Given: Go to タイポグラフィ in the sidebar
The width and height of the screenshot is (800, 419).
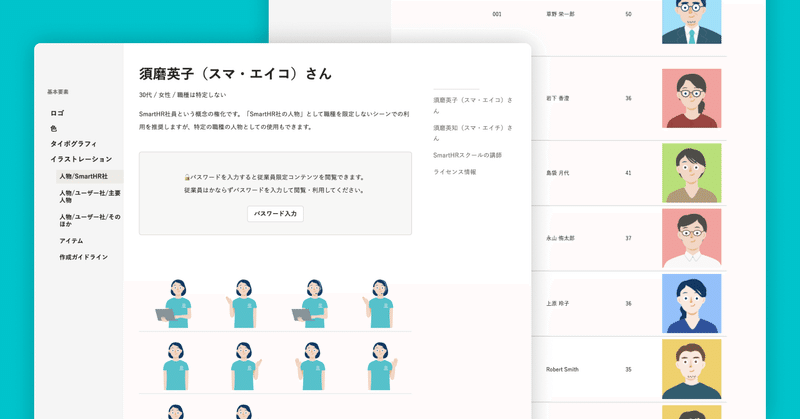Looking at the screenshot, I should click(x=73, y=144).
